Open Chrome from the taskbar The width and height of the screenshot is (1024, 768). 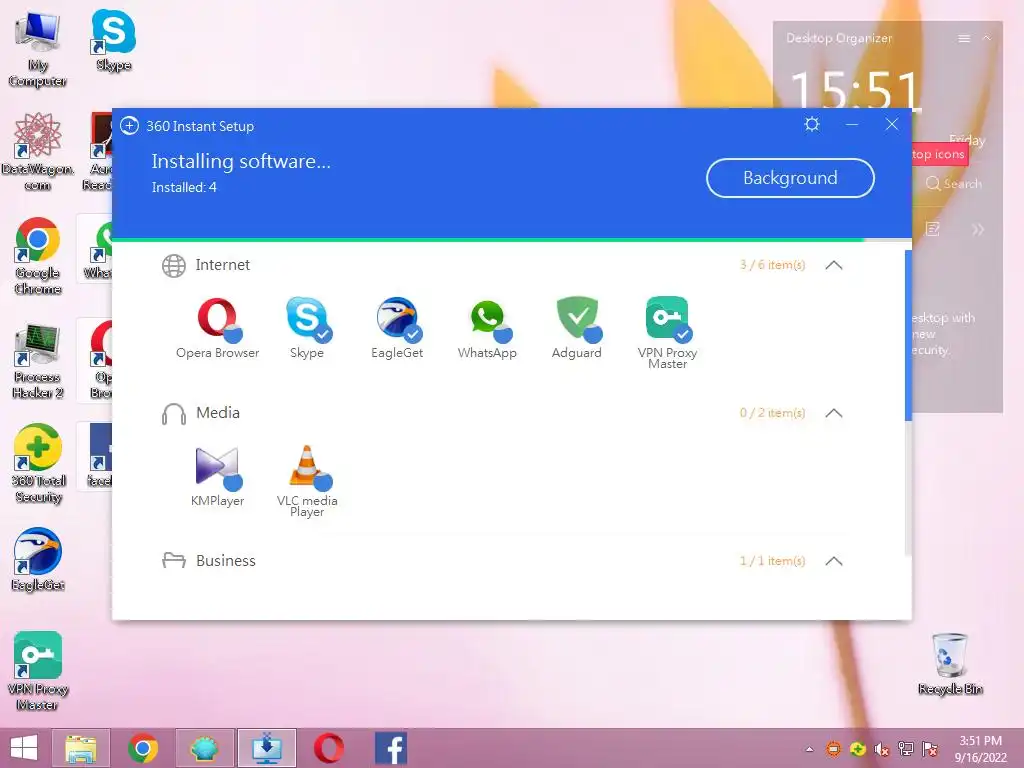143,748
